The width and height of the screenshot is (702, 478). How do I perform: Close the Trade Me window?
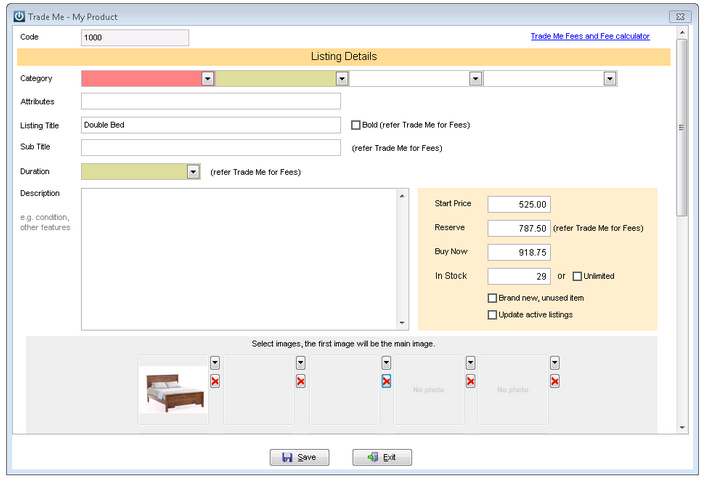coord(680,17)
